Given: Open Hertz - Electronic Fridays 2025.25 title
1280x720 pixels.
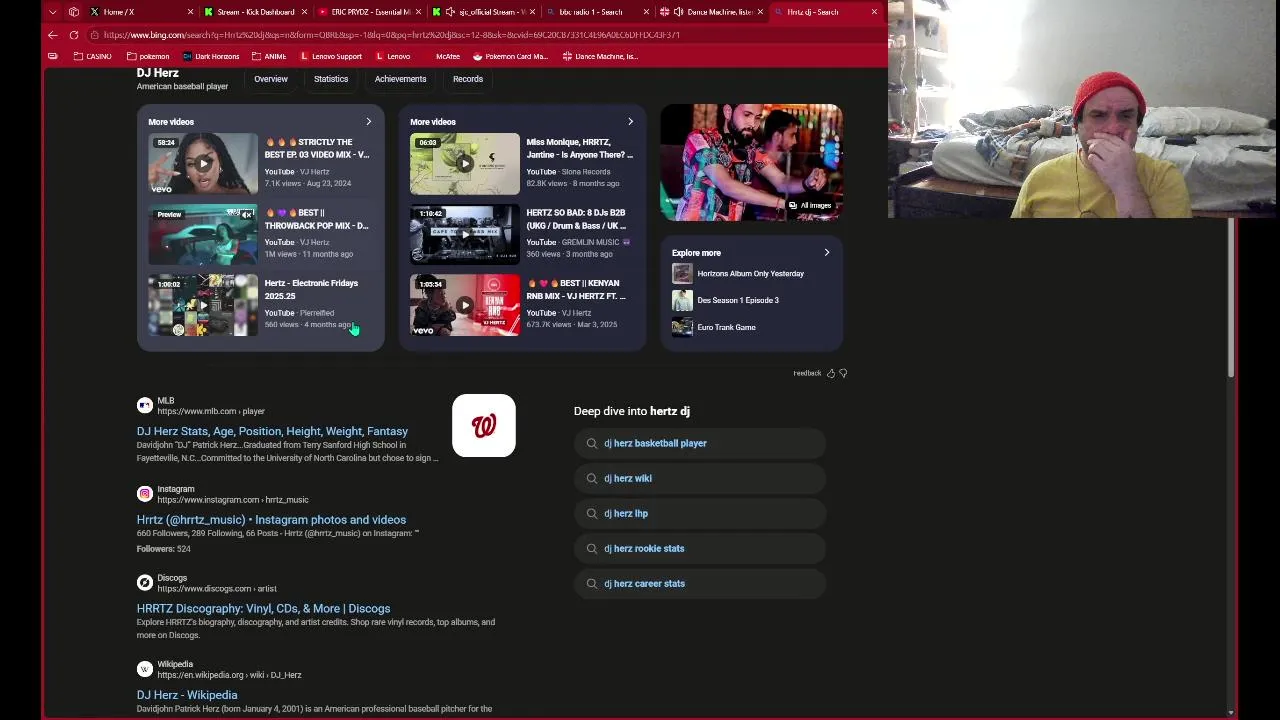Looking at the screenshot, I should click(311, 289).
